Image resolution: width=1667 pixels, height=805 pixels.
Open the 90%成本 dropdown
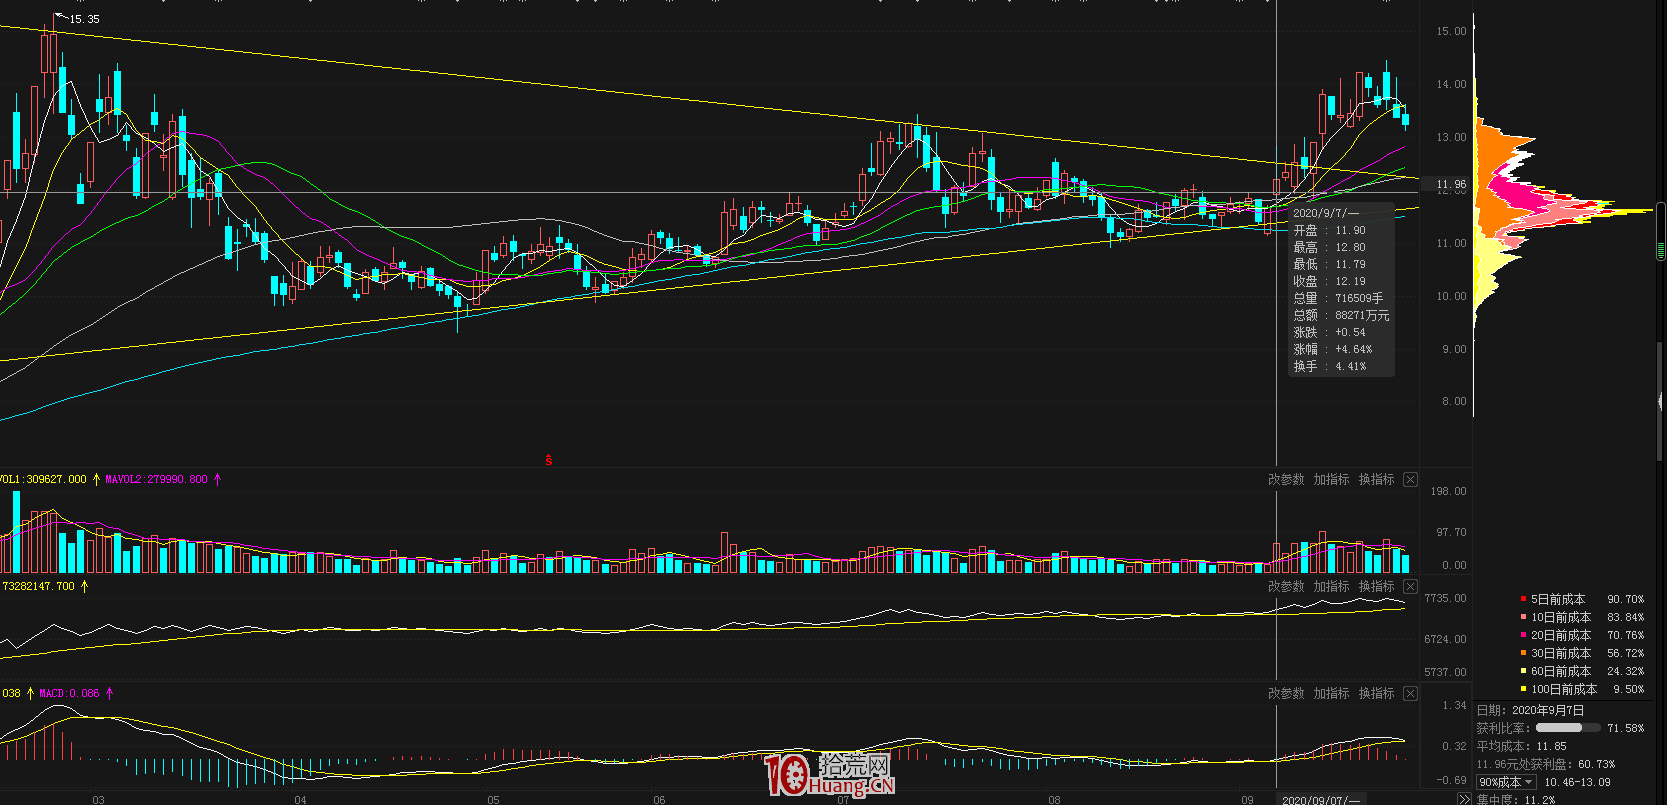pos(1506,782)
